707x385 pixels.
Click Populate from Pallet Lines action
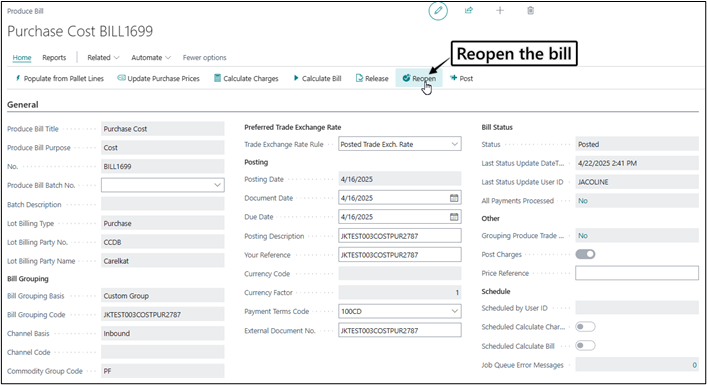59,78
